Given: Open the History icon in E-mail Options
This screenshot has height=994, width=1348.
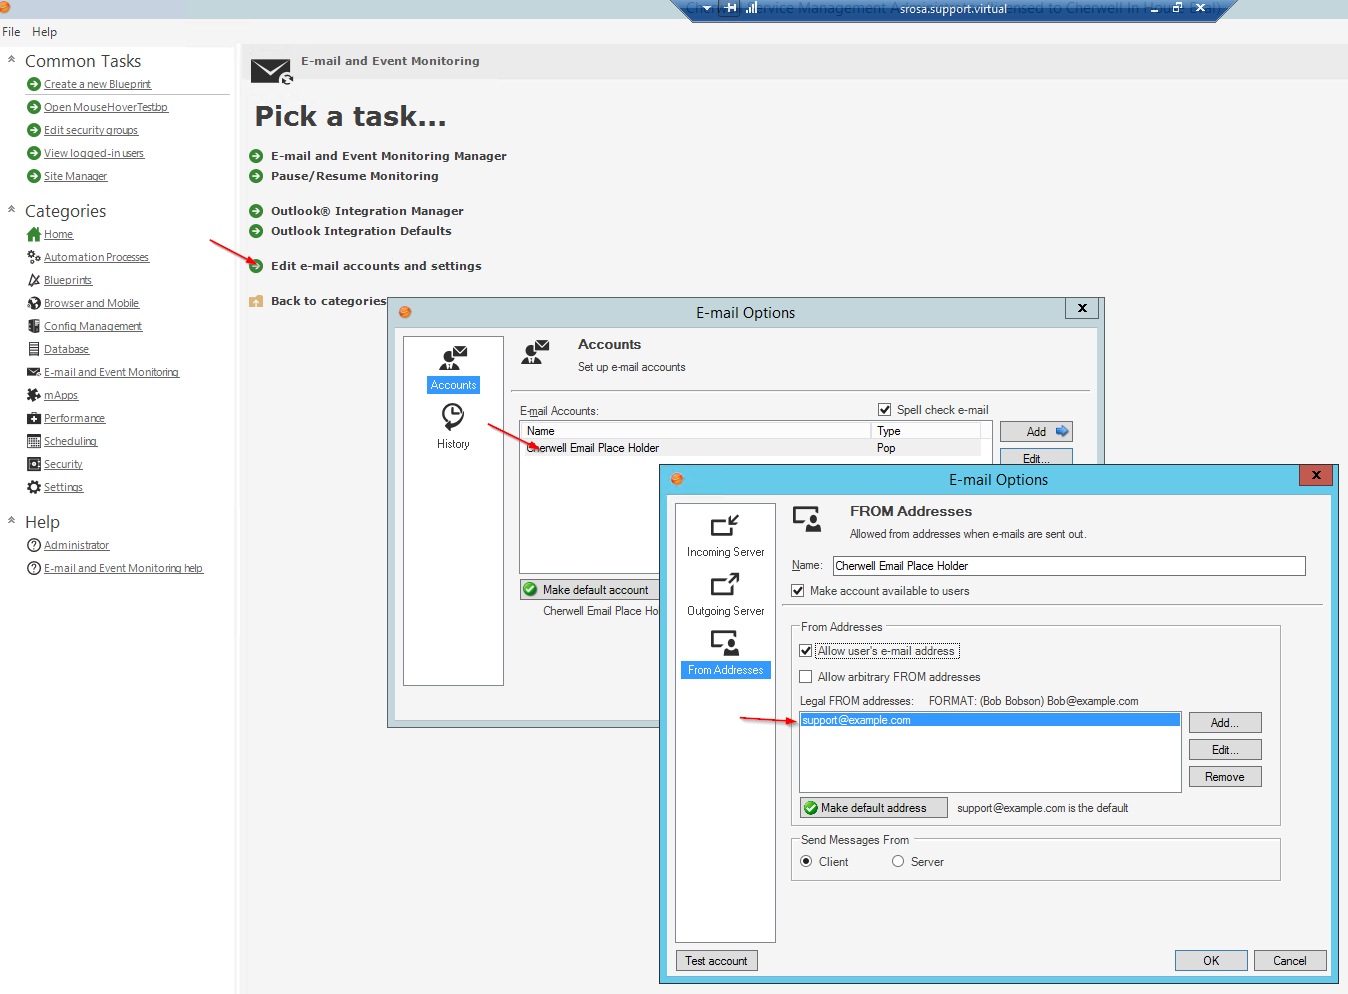Looking at the screenshot, I should pyautogui.click(x=453, y=416).
